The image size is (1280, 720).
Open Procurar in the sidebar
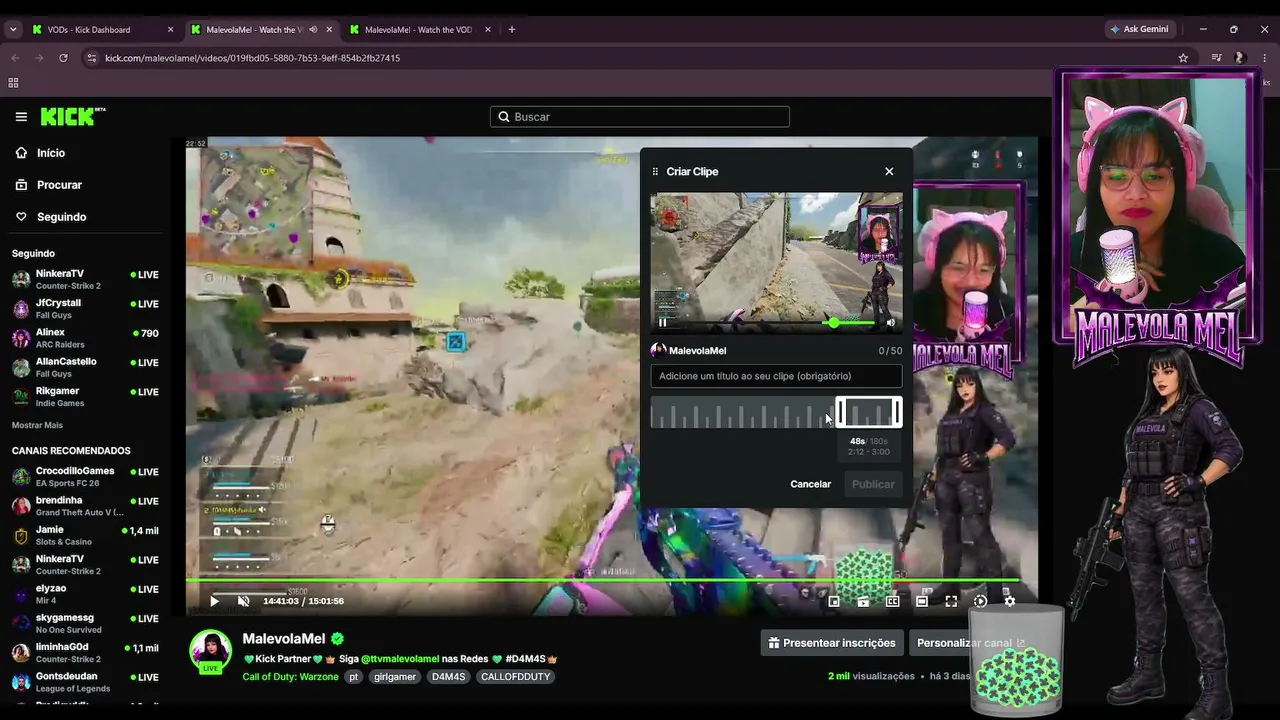[59, 185]
